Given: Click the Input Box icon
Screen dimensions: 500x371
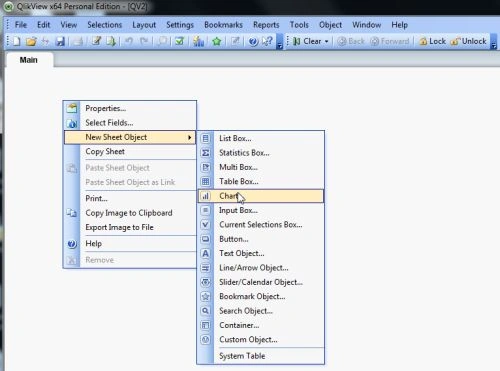Looking at the screenshot, I should coord(206,210).
